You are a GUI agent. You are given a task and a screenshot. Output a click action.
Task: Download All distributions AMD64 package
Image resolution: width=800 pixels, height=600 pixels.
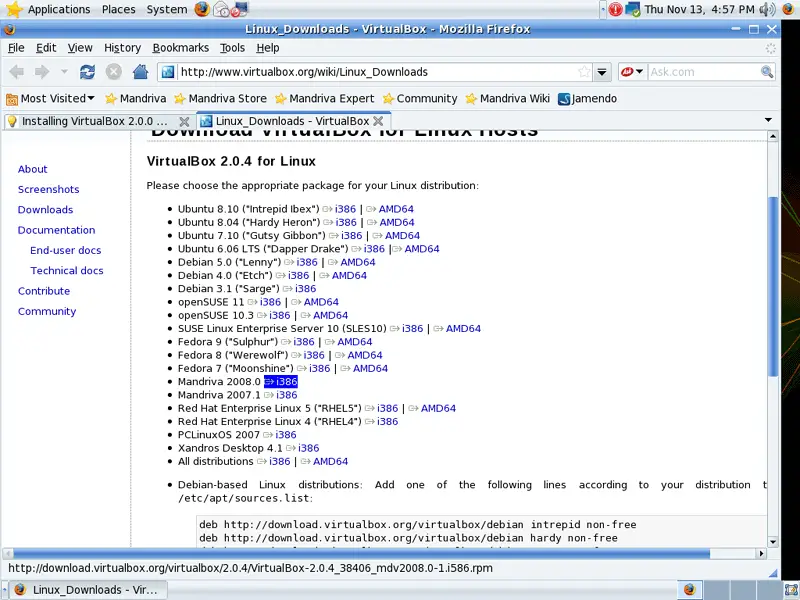pyautogui.click(x=330, y=461)
